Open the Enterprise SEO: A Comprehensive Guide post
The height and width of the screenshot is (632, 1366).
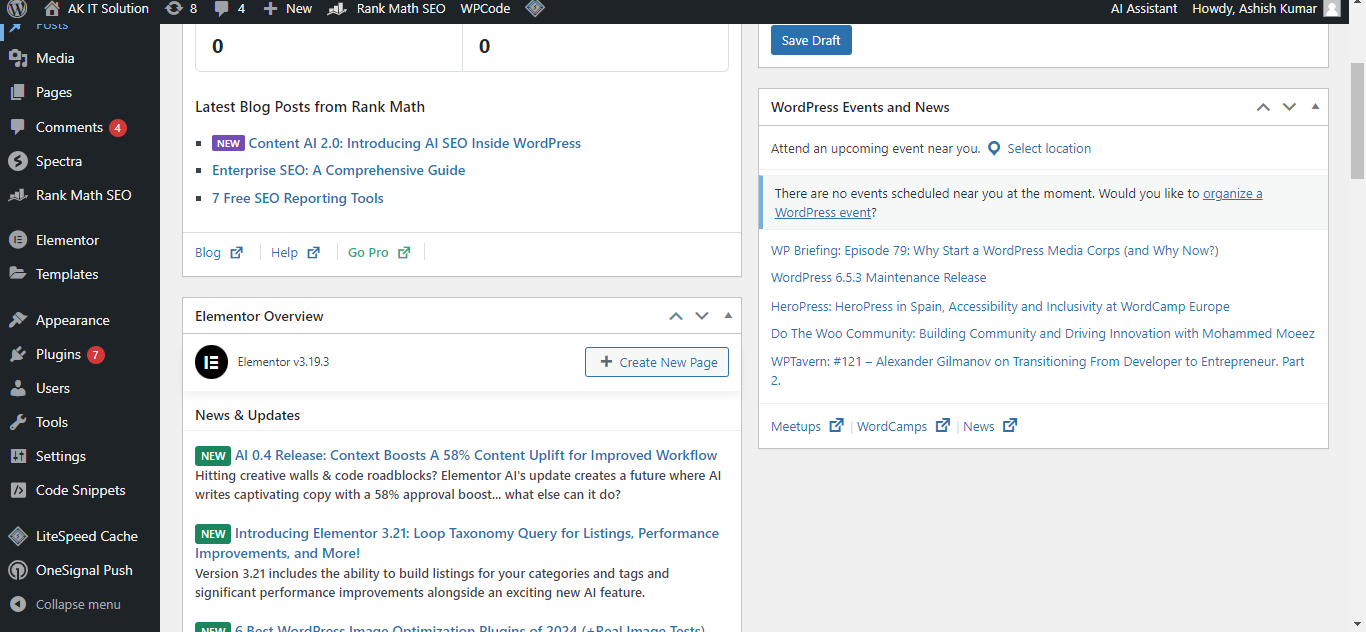[338, 170]
